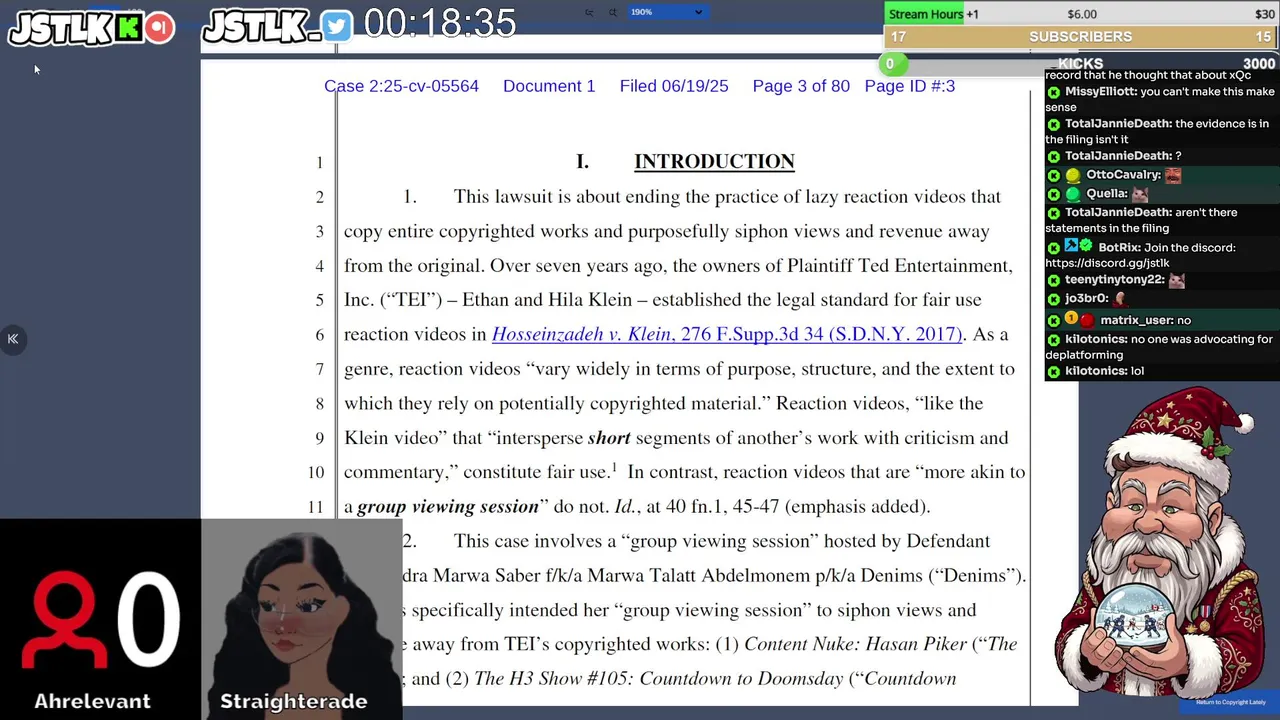Zoom in the PDF document
This screenshot has width=1280, height=720.
click(x=612, y=12)
